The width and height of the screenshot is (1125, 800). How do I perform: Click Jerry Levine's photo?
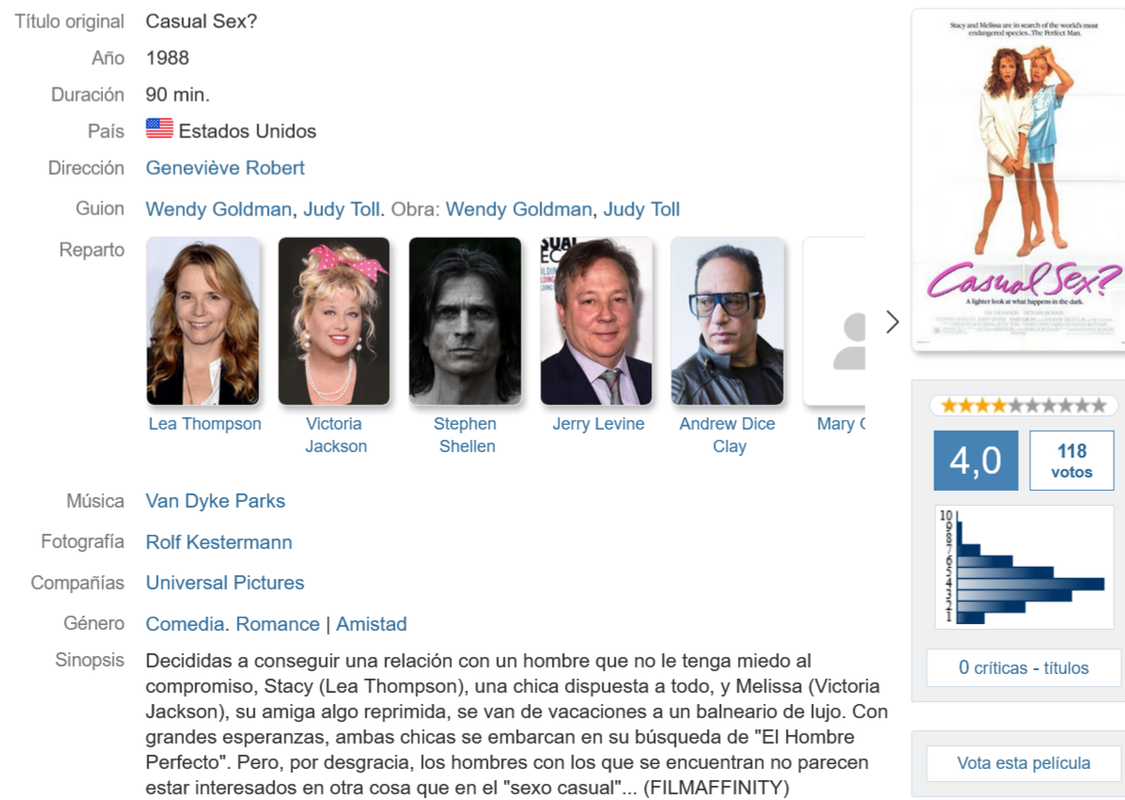click(x=596, y=321)
